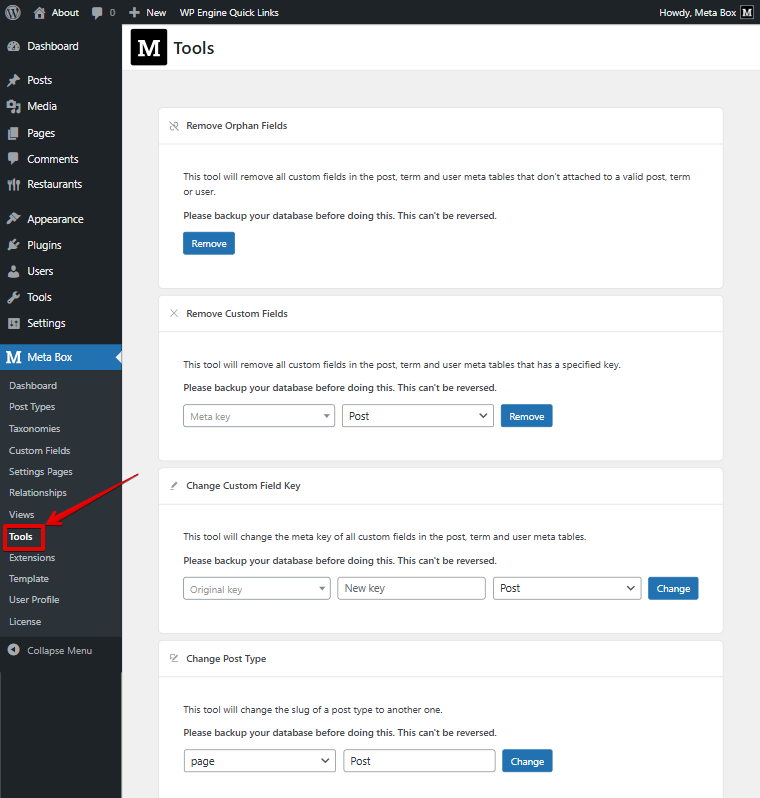Go to Posts in the sidebar
The image size is (760, 798).
tap(40, 80)
